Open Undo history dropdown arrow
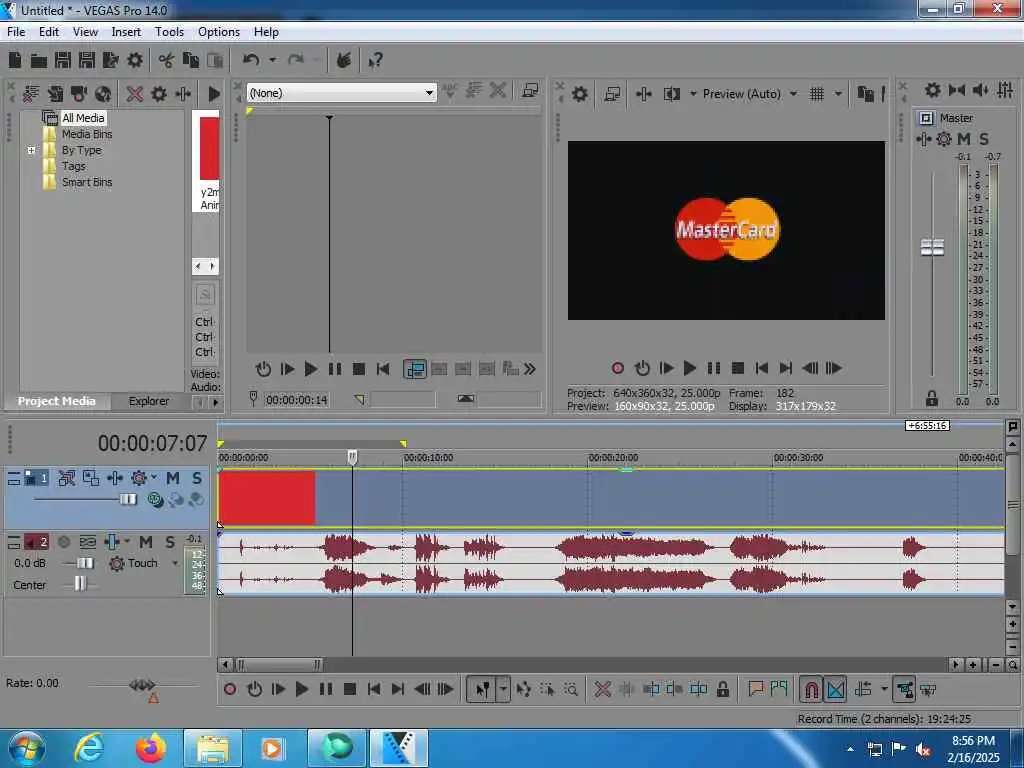 click(272, 61)
